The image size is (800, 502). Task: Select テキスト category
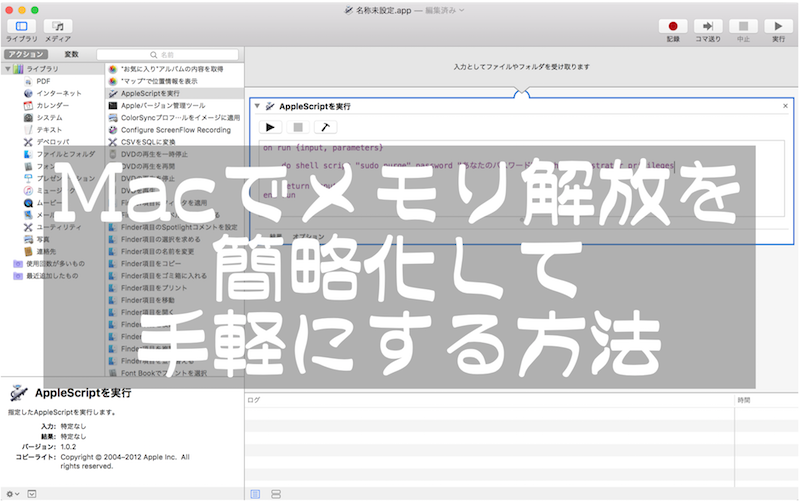coord(49,130)
